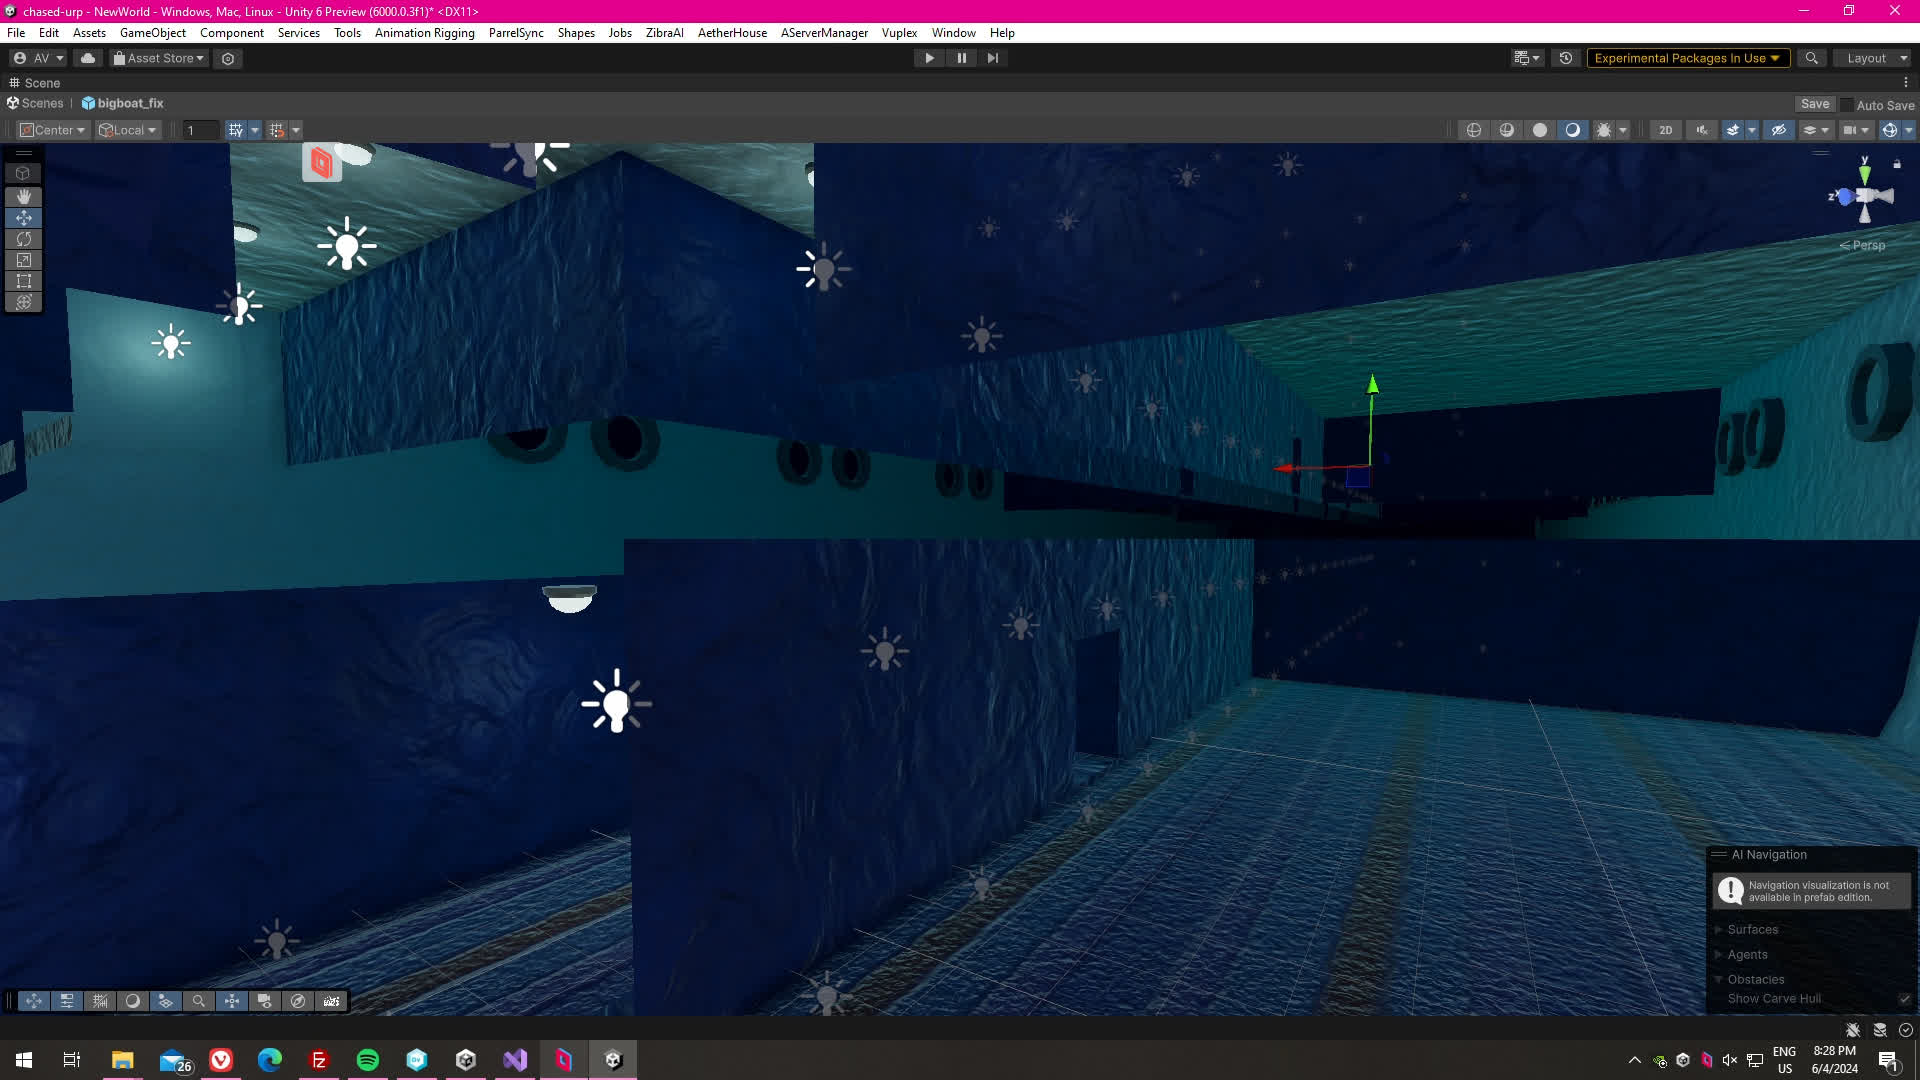The image size is (1920, 1080).
Task: Open the Center pivot dropdown
Action: click(54, 130)
